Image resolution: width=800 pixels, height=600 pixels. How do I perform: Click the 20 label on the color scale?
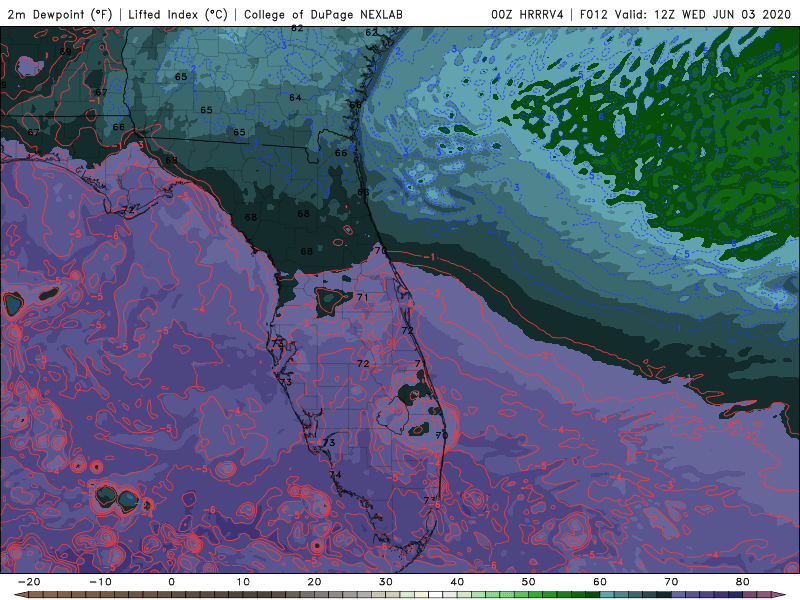[314, 582]
